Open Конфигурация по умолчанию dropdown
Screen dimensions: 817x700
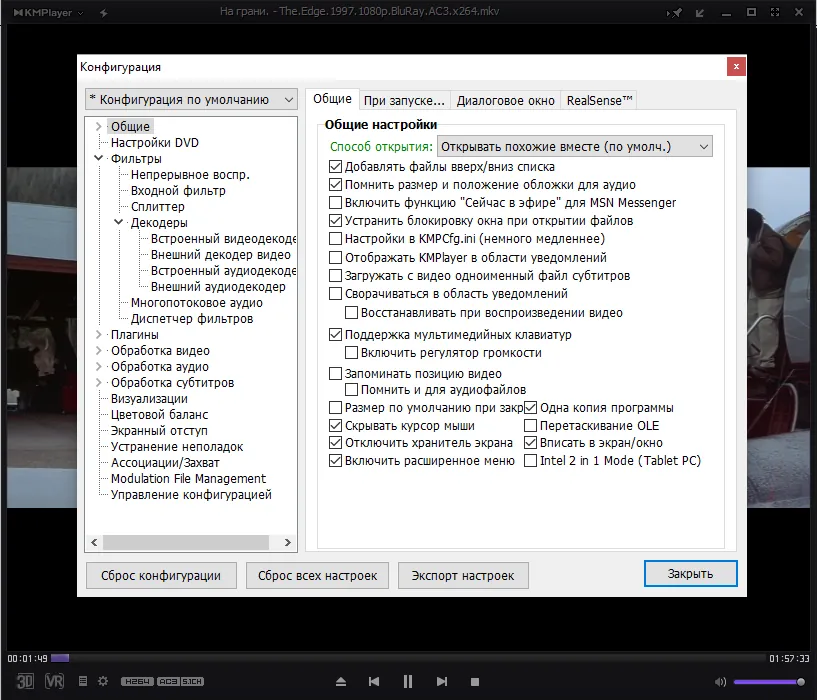coord(191,100)
